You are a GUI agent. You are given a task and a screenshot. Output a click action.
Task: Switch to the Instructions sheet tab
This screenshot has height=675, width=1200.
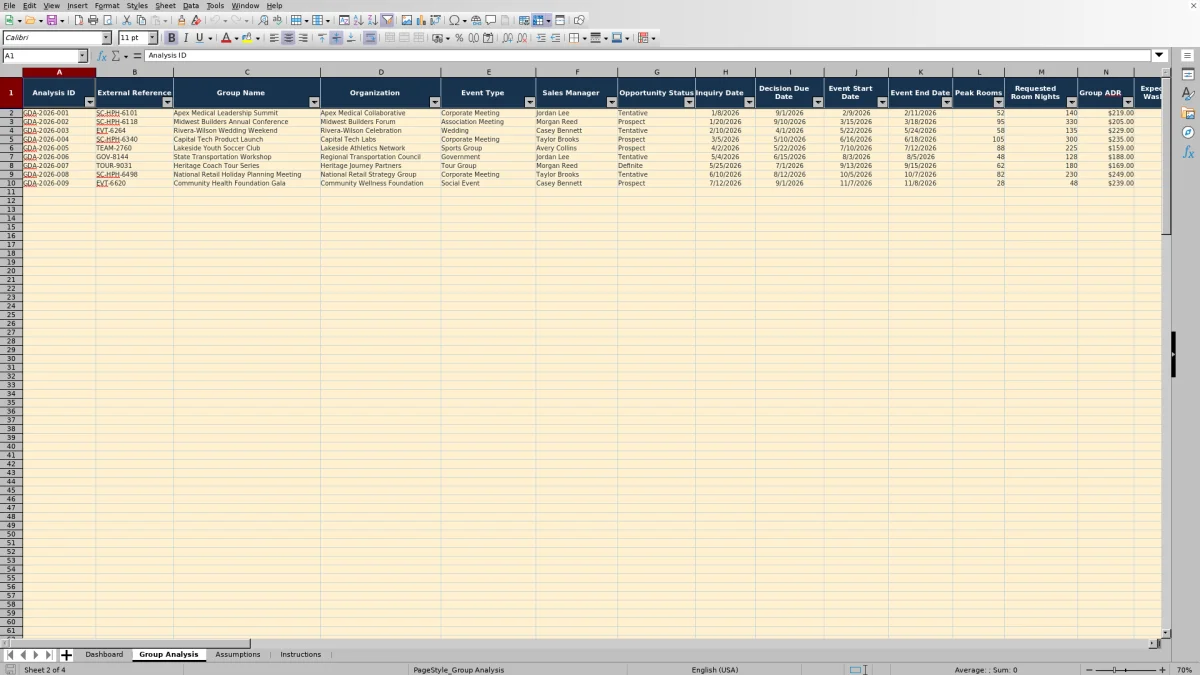coord(301,655)
